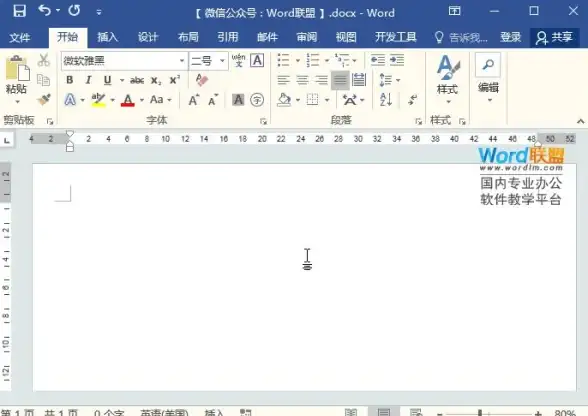Click the enclosed character 字 icon

point(257,100)
